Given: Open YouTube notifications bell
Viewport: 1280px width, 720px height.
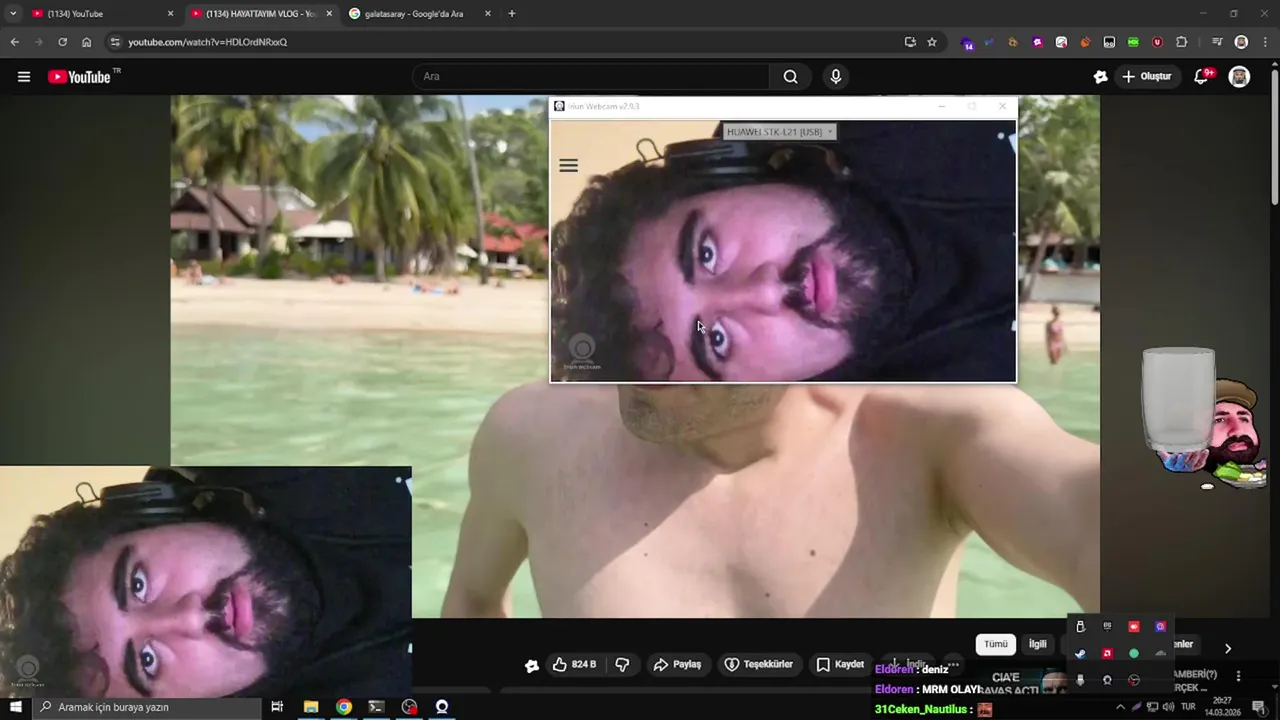Looking at the screenshot, I should click(x=1203, y=77).
